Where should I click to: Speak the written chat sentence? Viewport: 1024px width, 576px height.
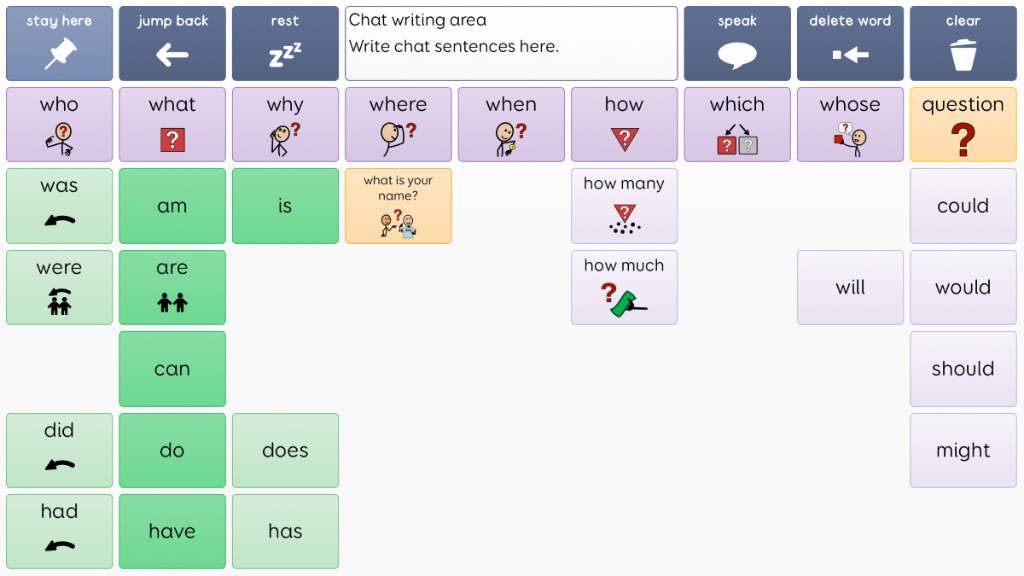pyautogui.click(x=737, y=43)
